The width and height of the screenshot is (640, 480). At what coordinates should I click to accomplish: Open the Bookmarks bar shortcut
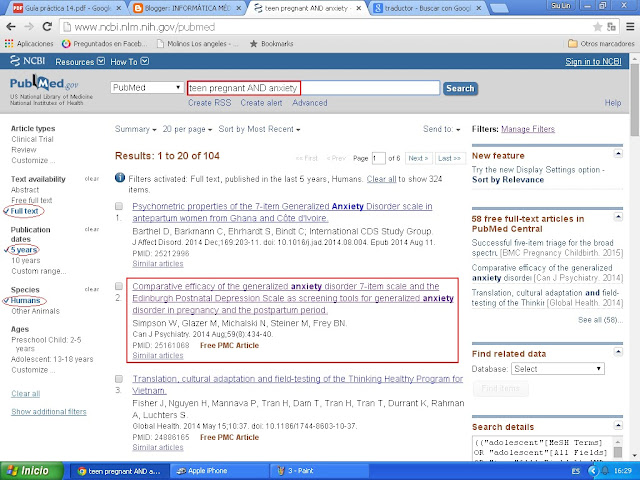[x=271, y=44]
